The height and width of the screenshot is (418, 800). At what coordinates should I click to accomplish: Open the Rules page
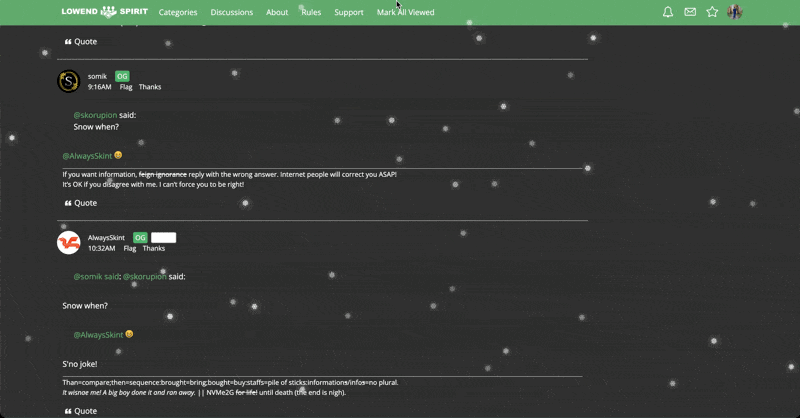click(311, 13)
